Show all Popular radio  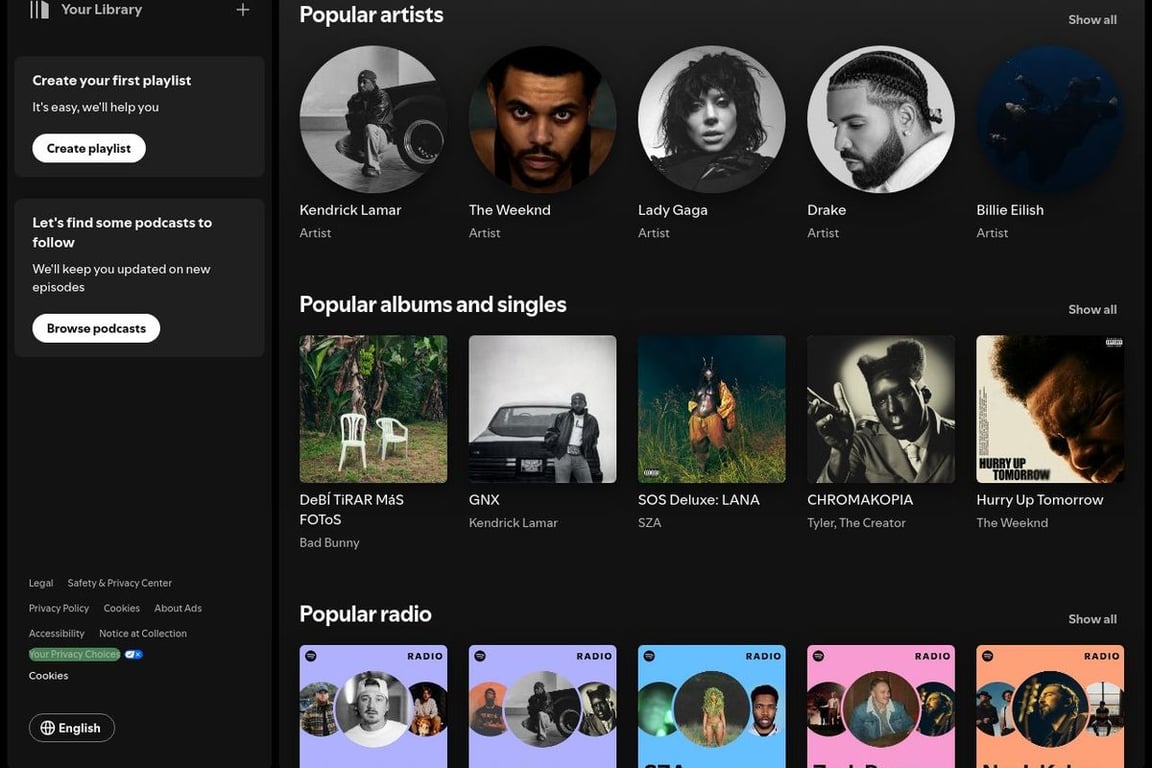(x=1092, y=618)
